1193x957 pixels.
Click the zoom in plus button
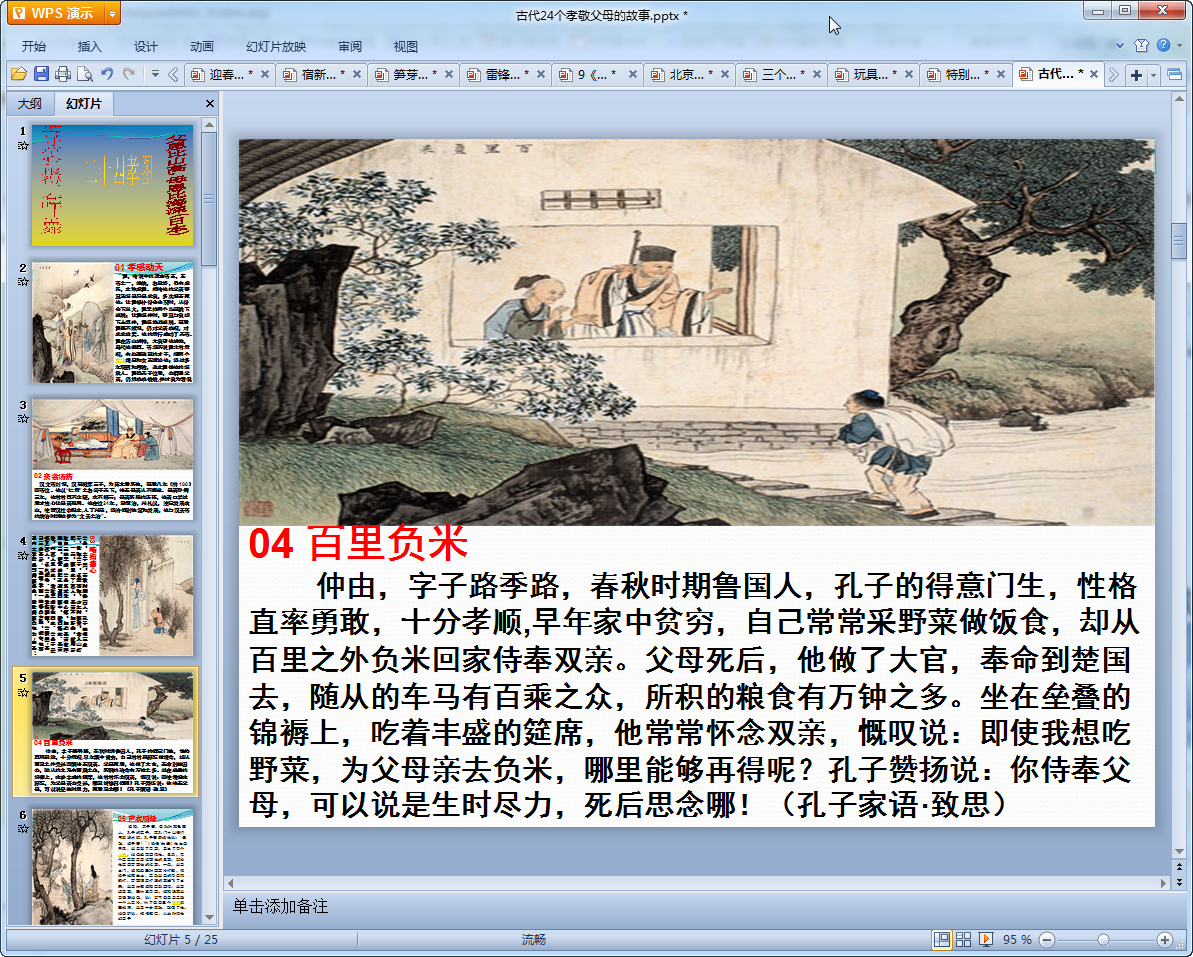click(x=1164, y=939)
